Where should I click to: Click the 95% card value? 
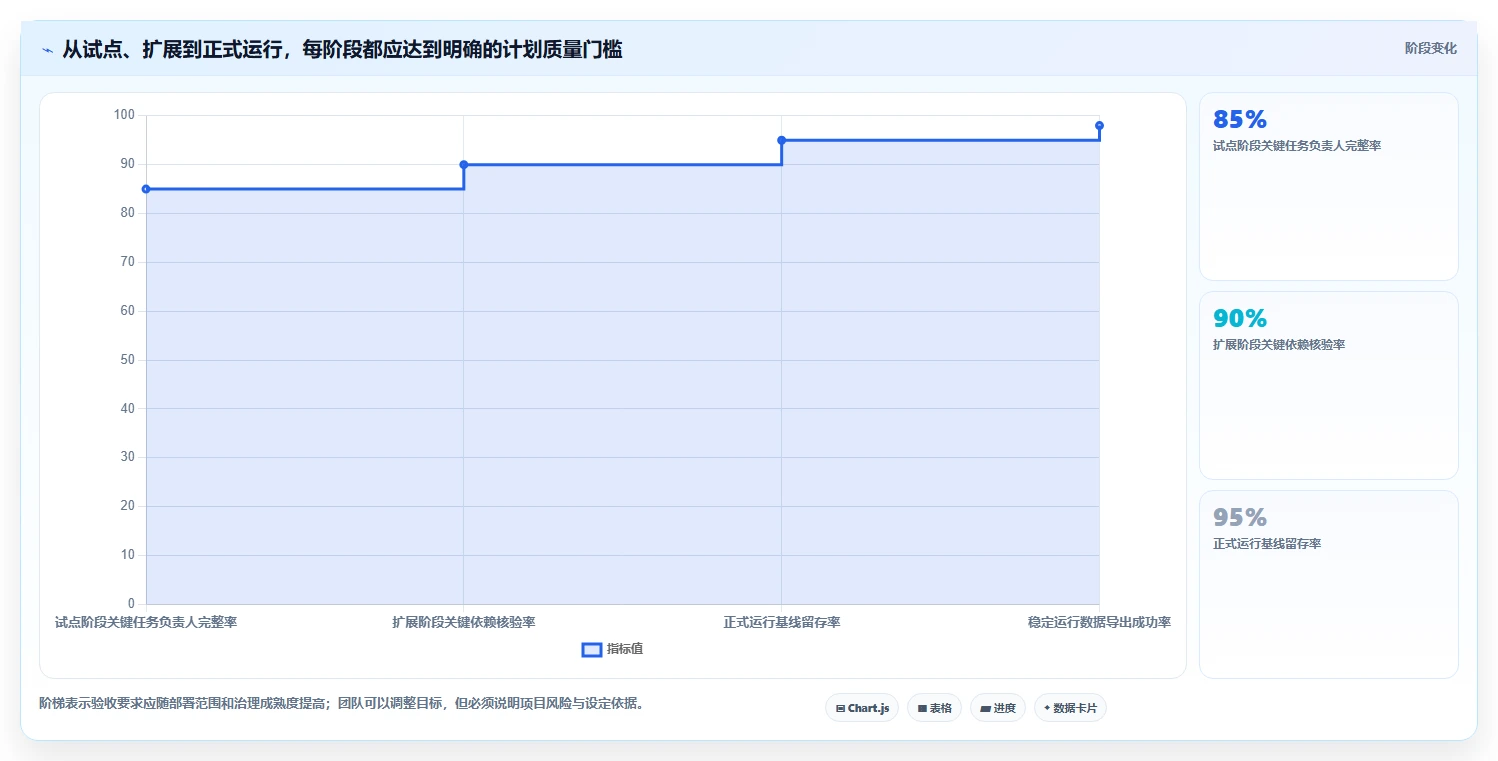point(1240,517)
